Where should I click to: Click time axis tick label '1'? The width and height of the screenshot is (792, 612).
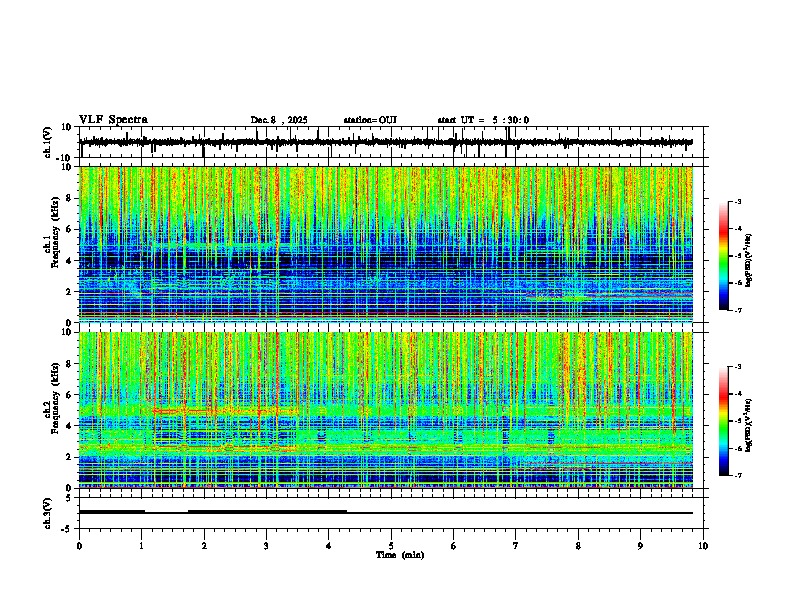coord(141,546)
